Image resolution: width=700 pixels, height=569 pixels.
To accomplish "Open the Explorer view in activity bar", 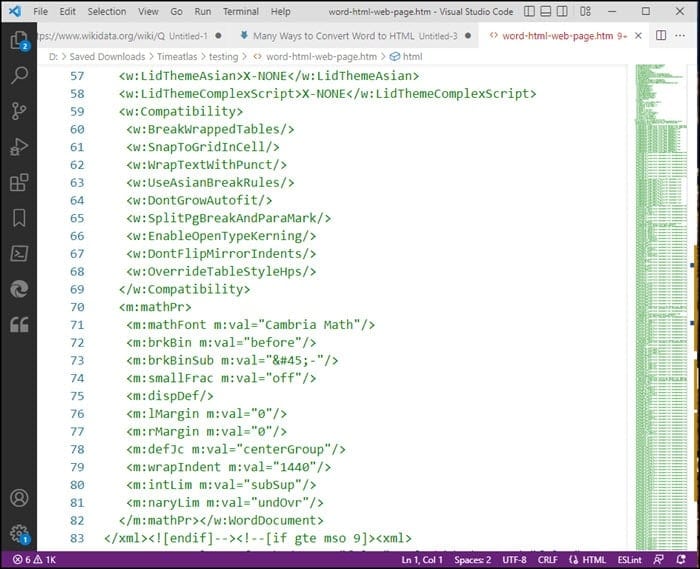I will (19, 40).
